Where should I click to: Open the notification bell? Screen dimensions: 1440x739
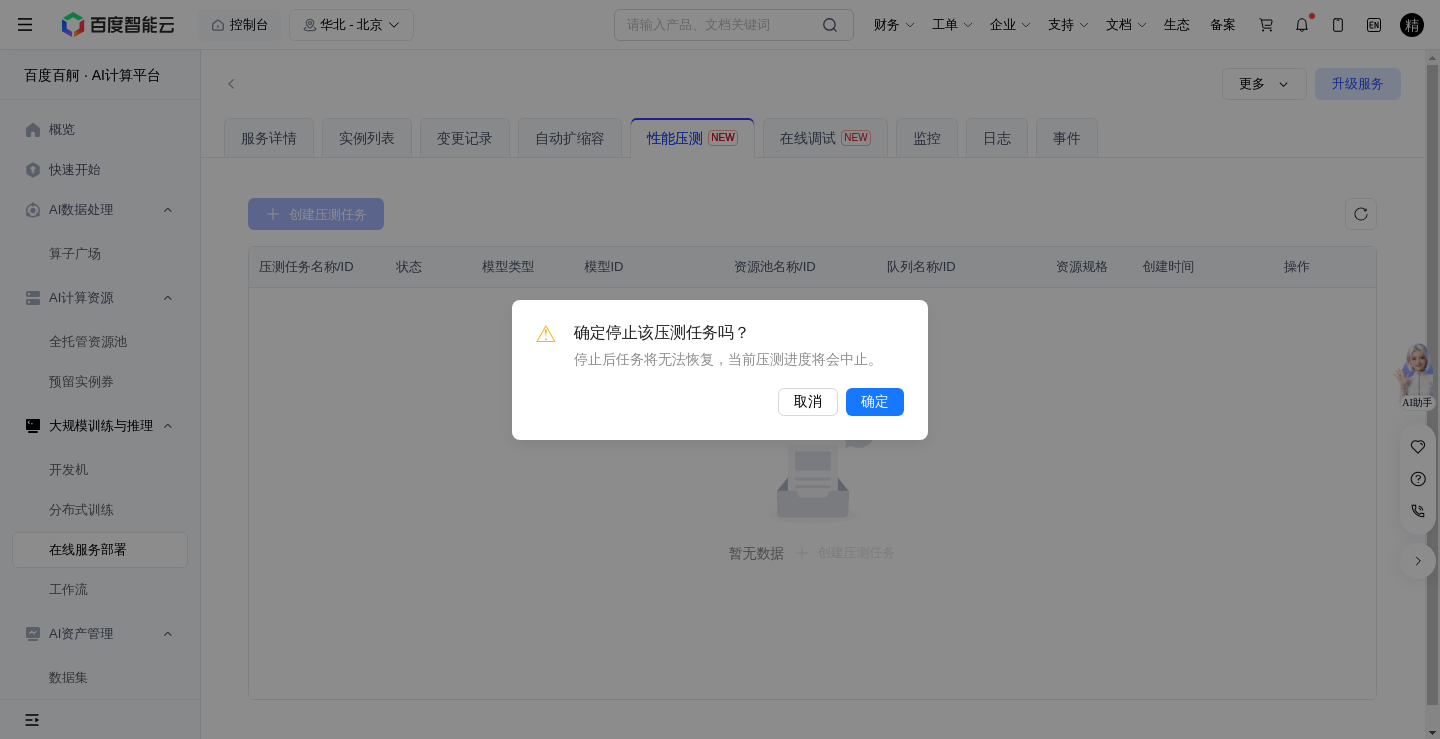1302,25
